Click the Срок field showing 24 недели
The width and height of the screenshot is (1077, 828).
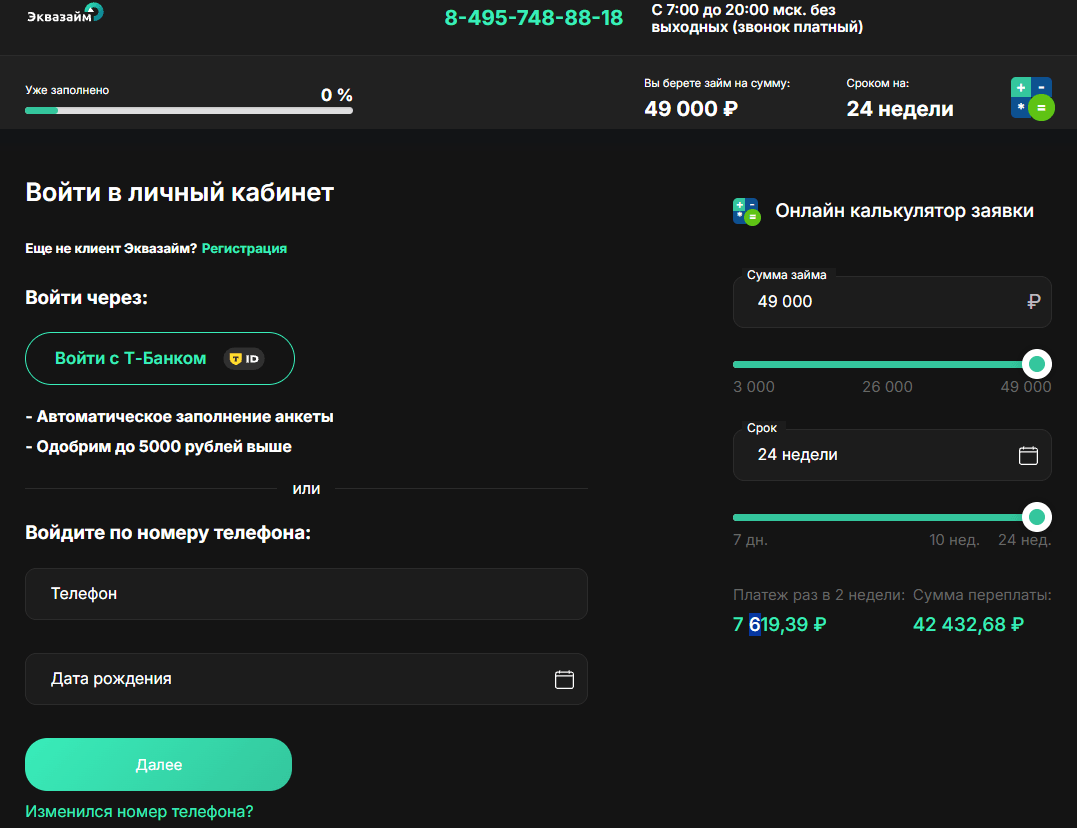tap(892, 456)
